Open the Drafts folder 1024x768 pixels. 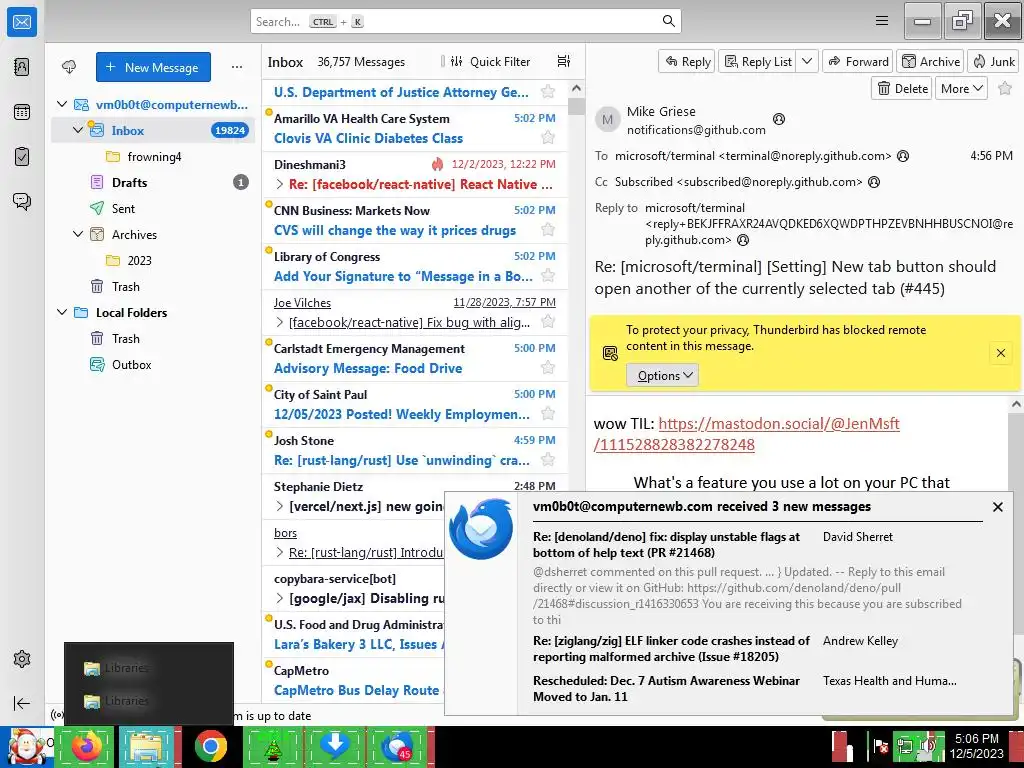click(129, 182)
